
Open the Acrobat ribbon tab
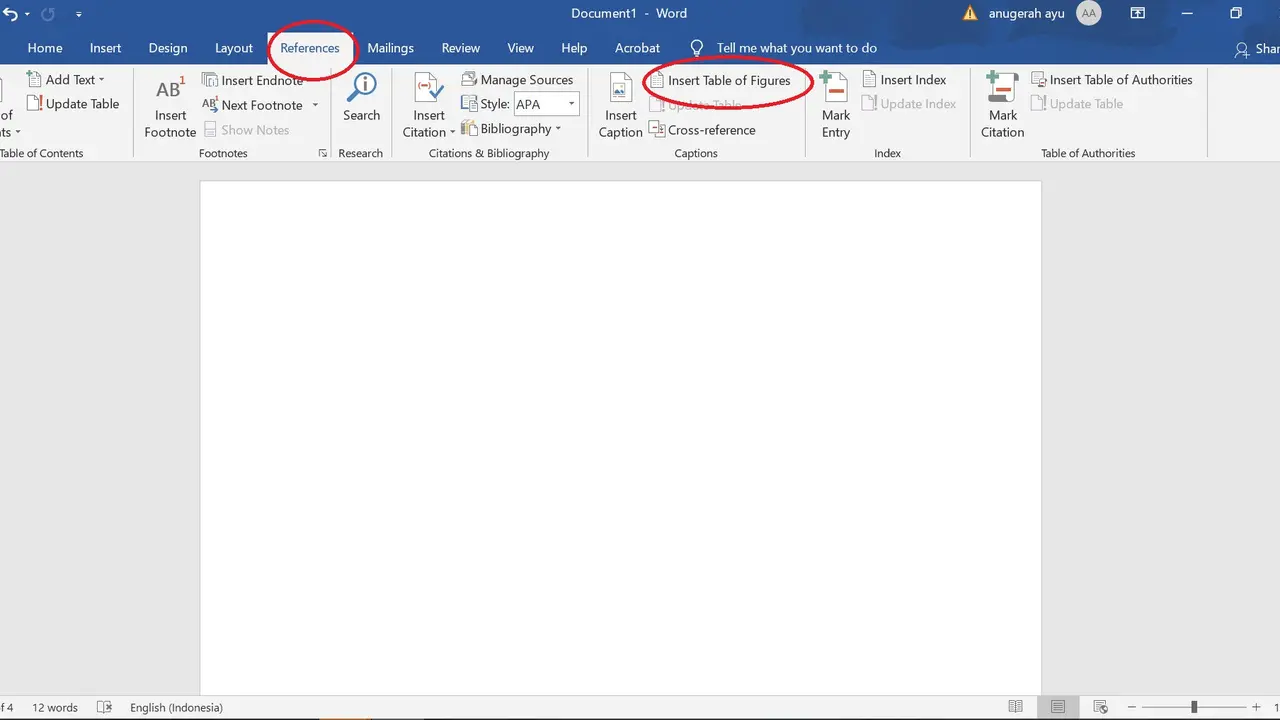(637, 47)
